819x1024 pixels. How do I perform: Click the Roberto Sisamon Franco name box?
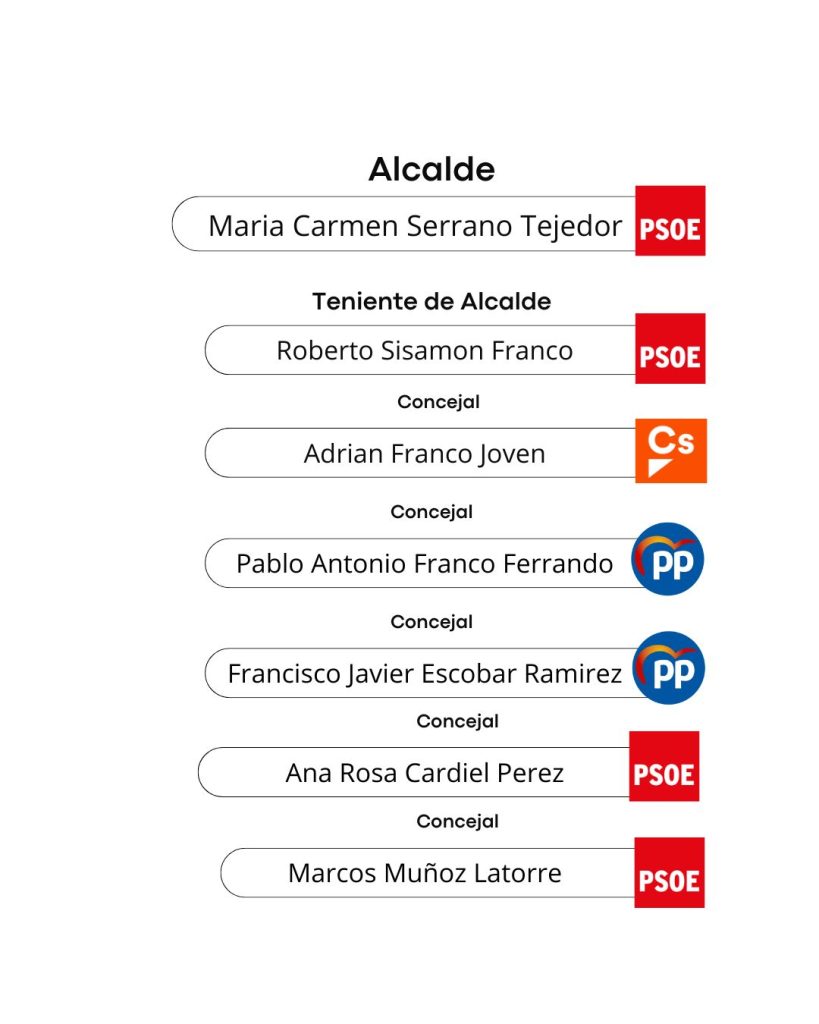tap(424, 351)
